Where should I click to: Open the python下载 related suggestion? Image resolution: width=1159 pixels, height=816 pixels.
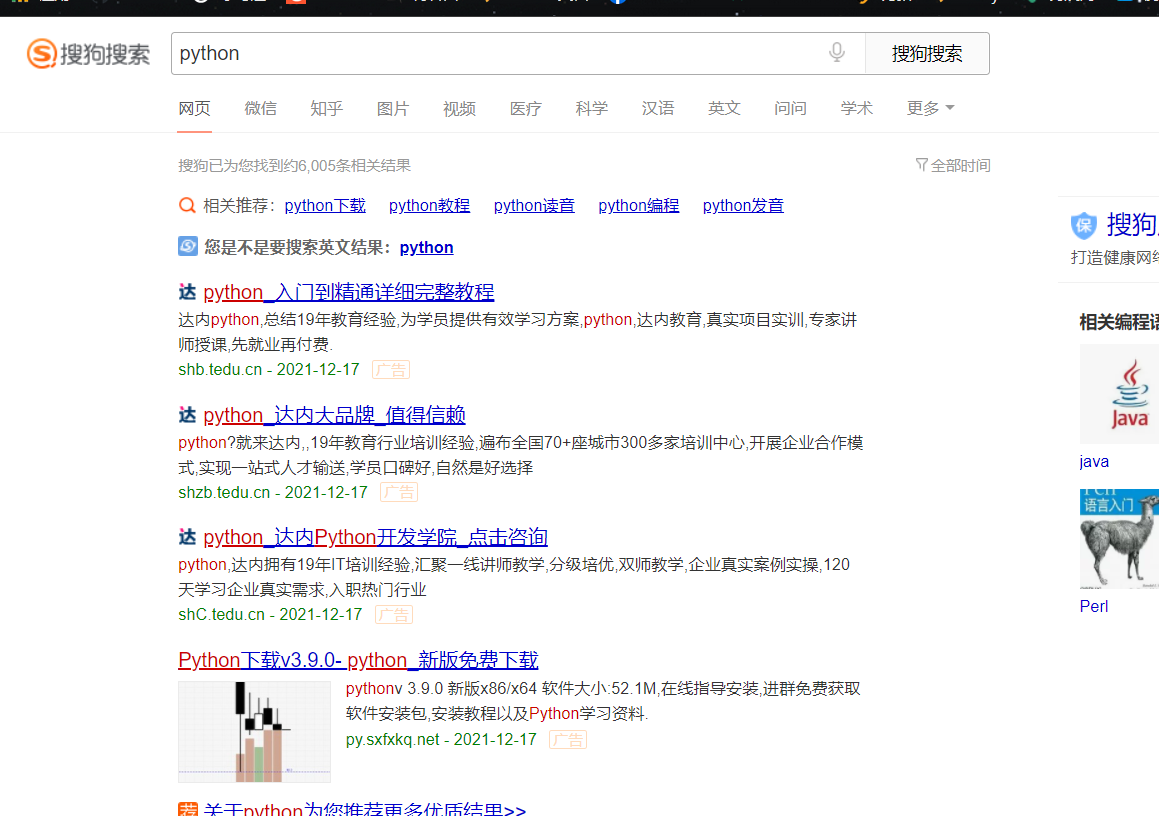coord(325,205)
